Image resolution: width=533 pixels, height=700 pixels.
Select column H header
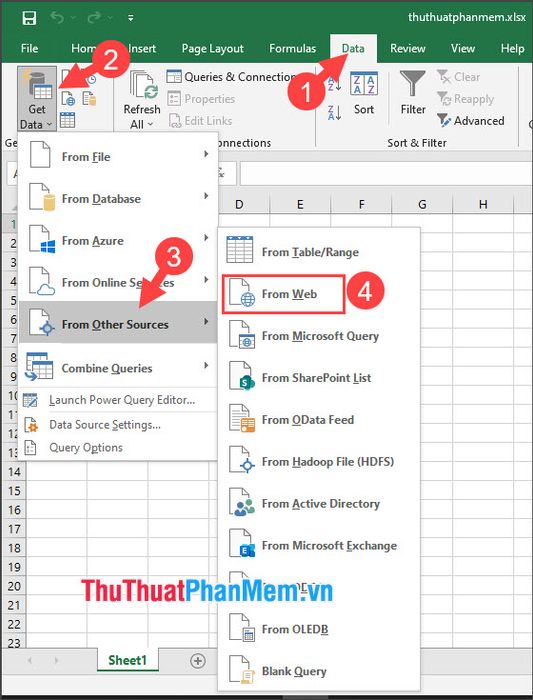(483, 204)
